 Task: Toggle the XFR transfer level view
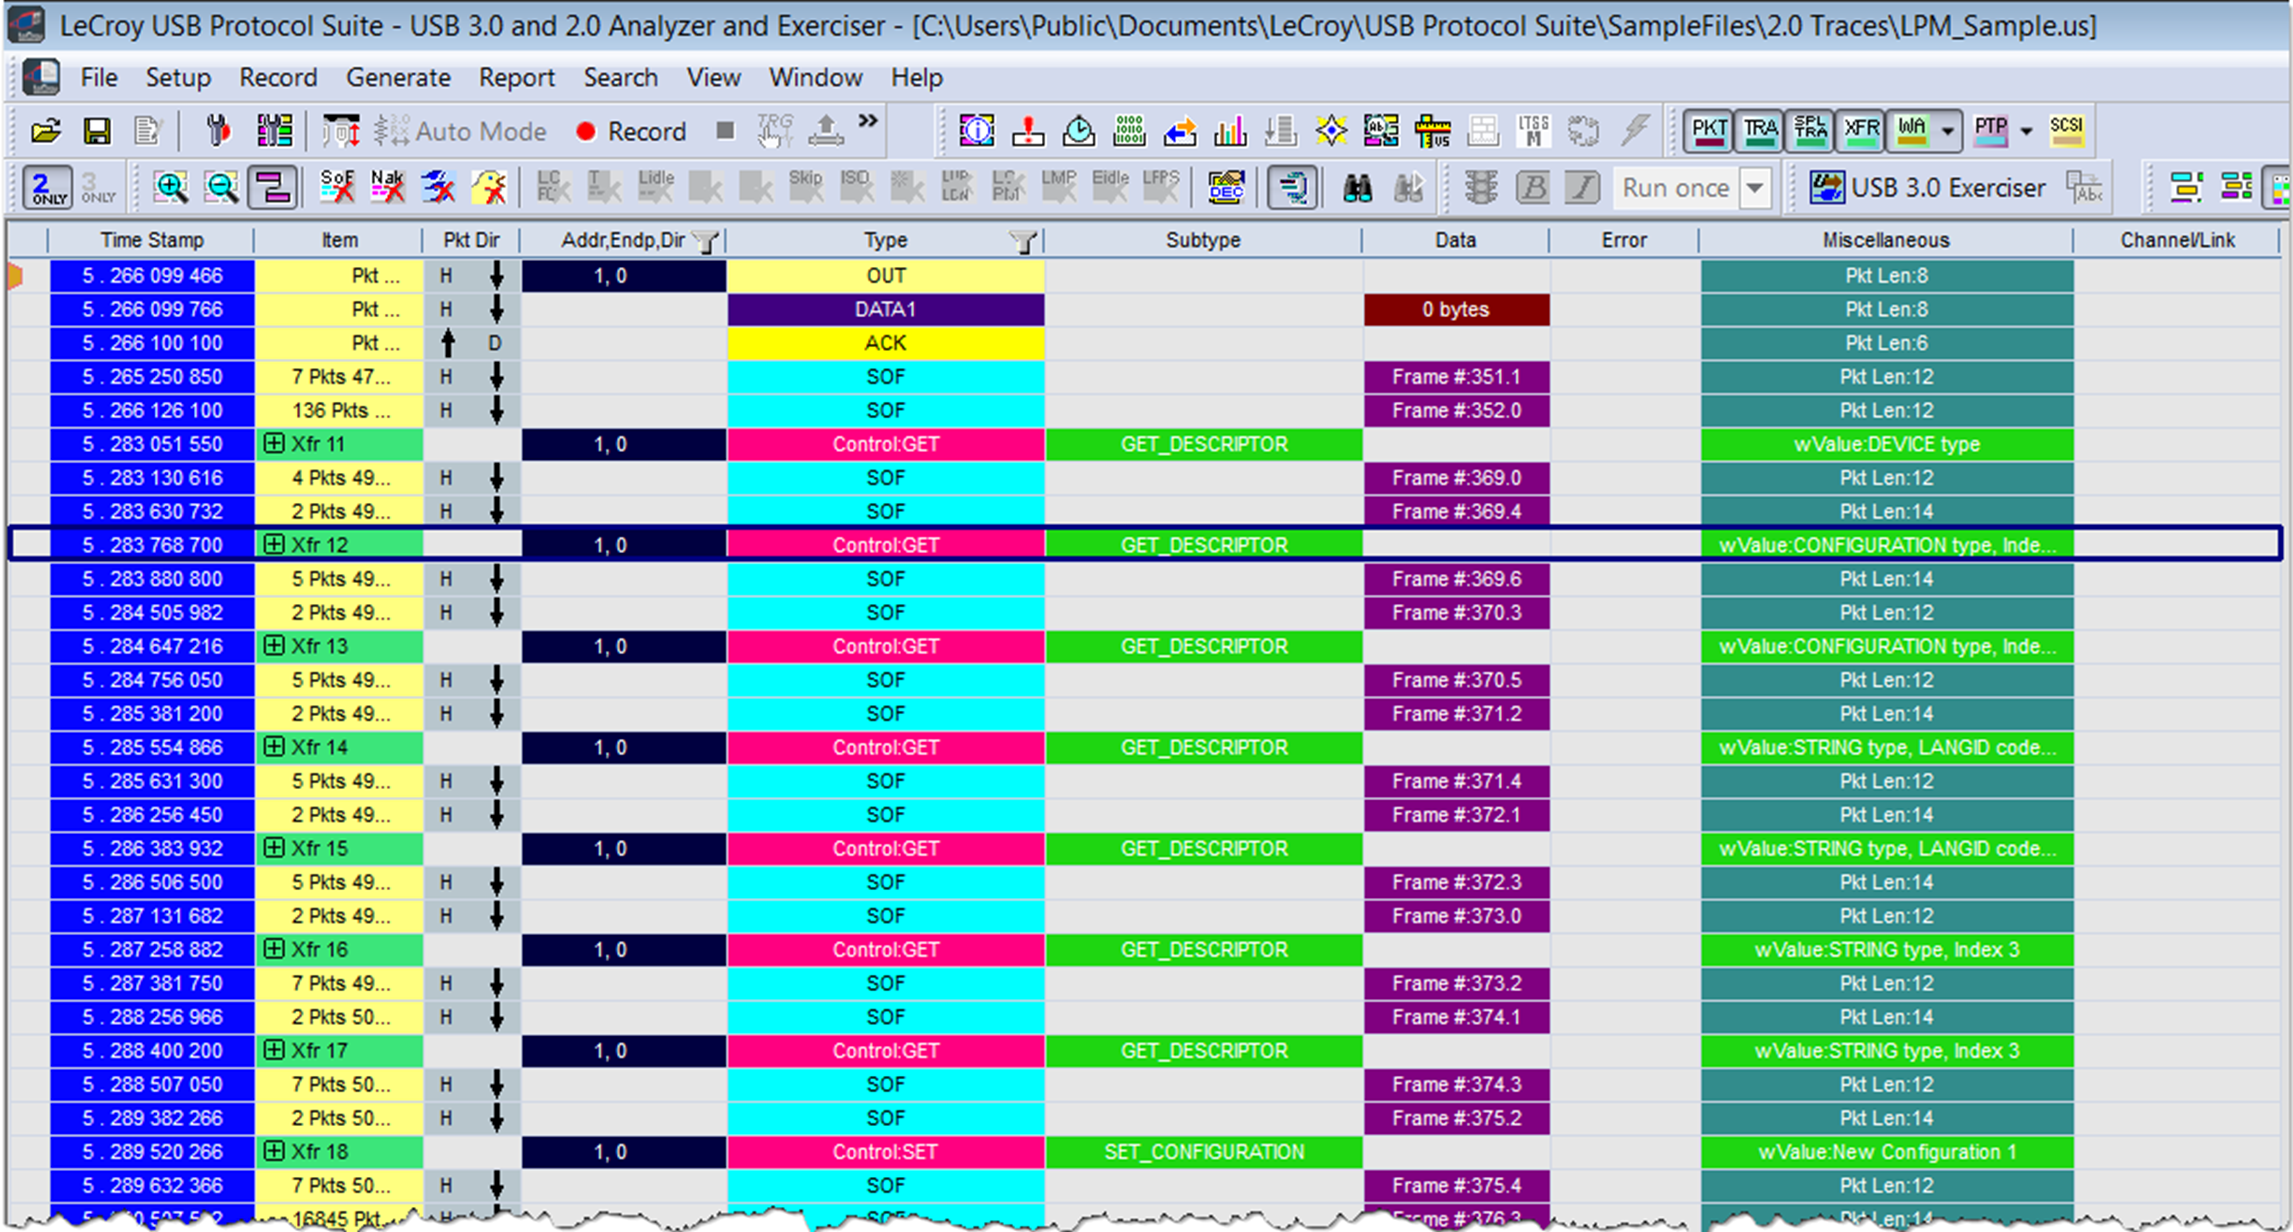point(1861,130)
